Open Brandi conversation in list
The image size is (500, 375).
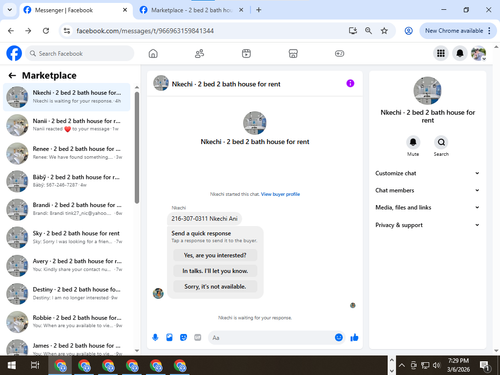tap(67, 209)
